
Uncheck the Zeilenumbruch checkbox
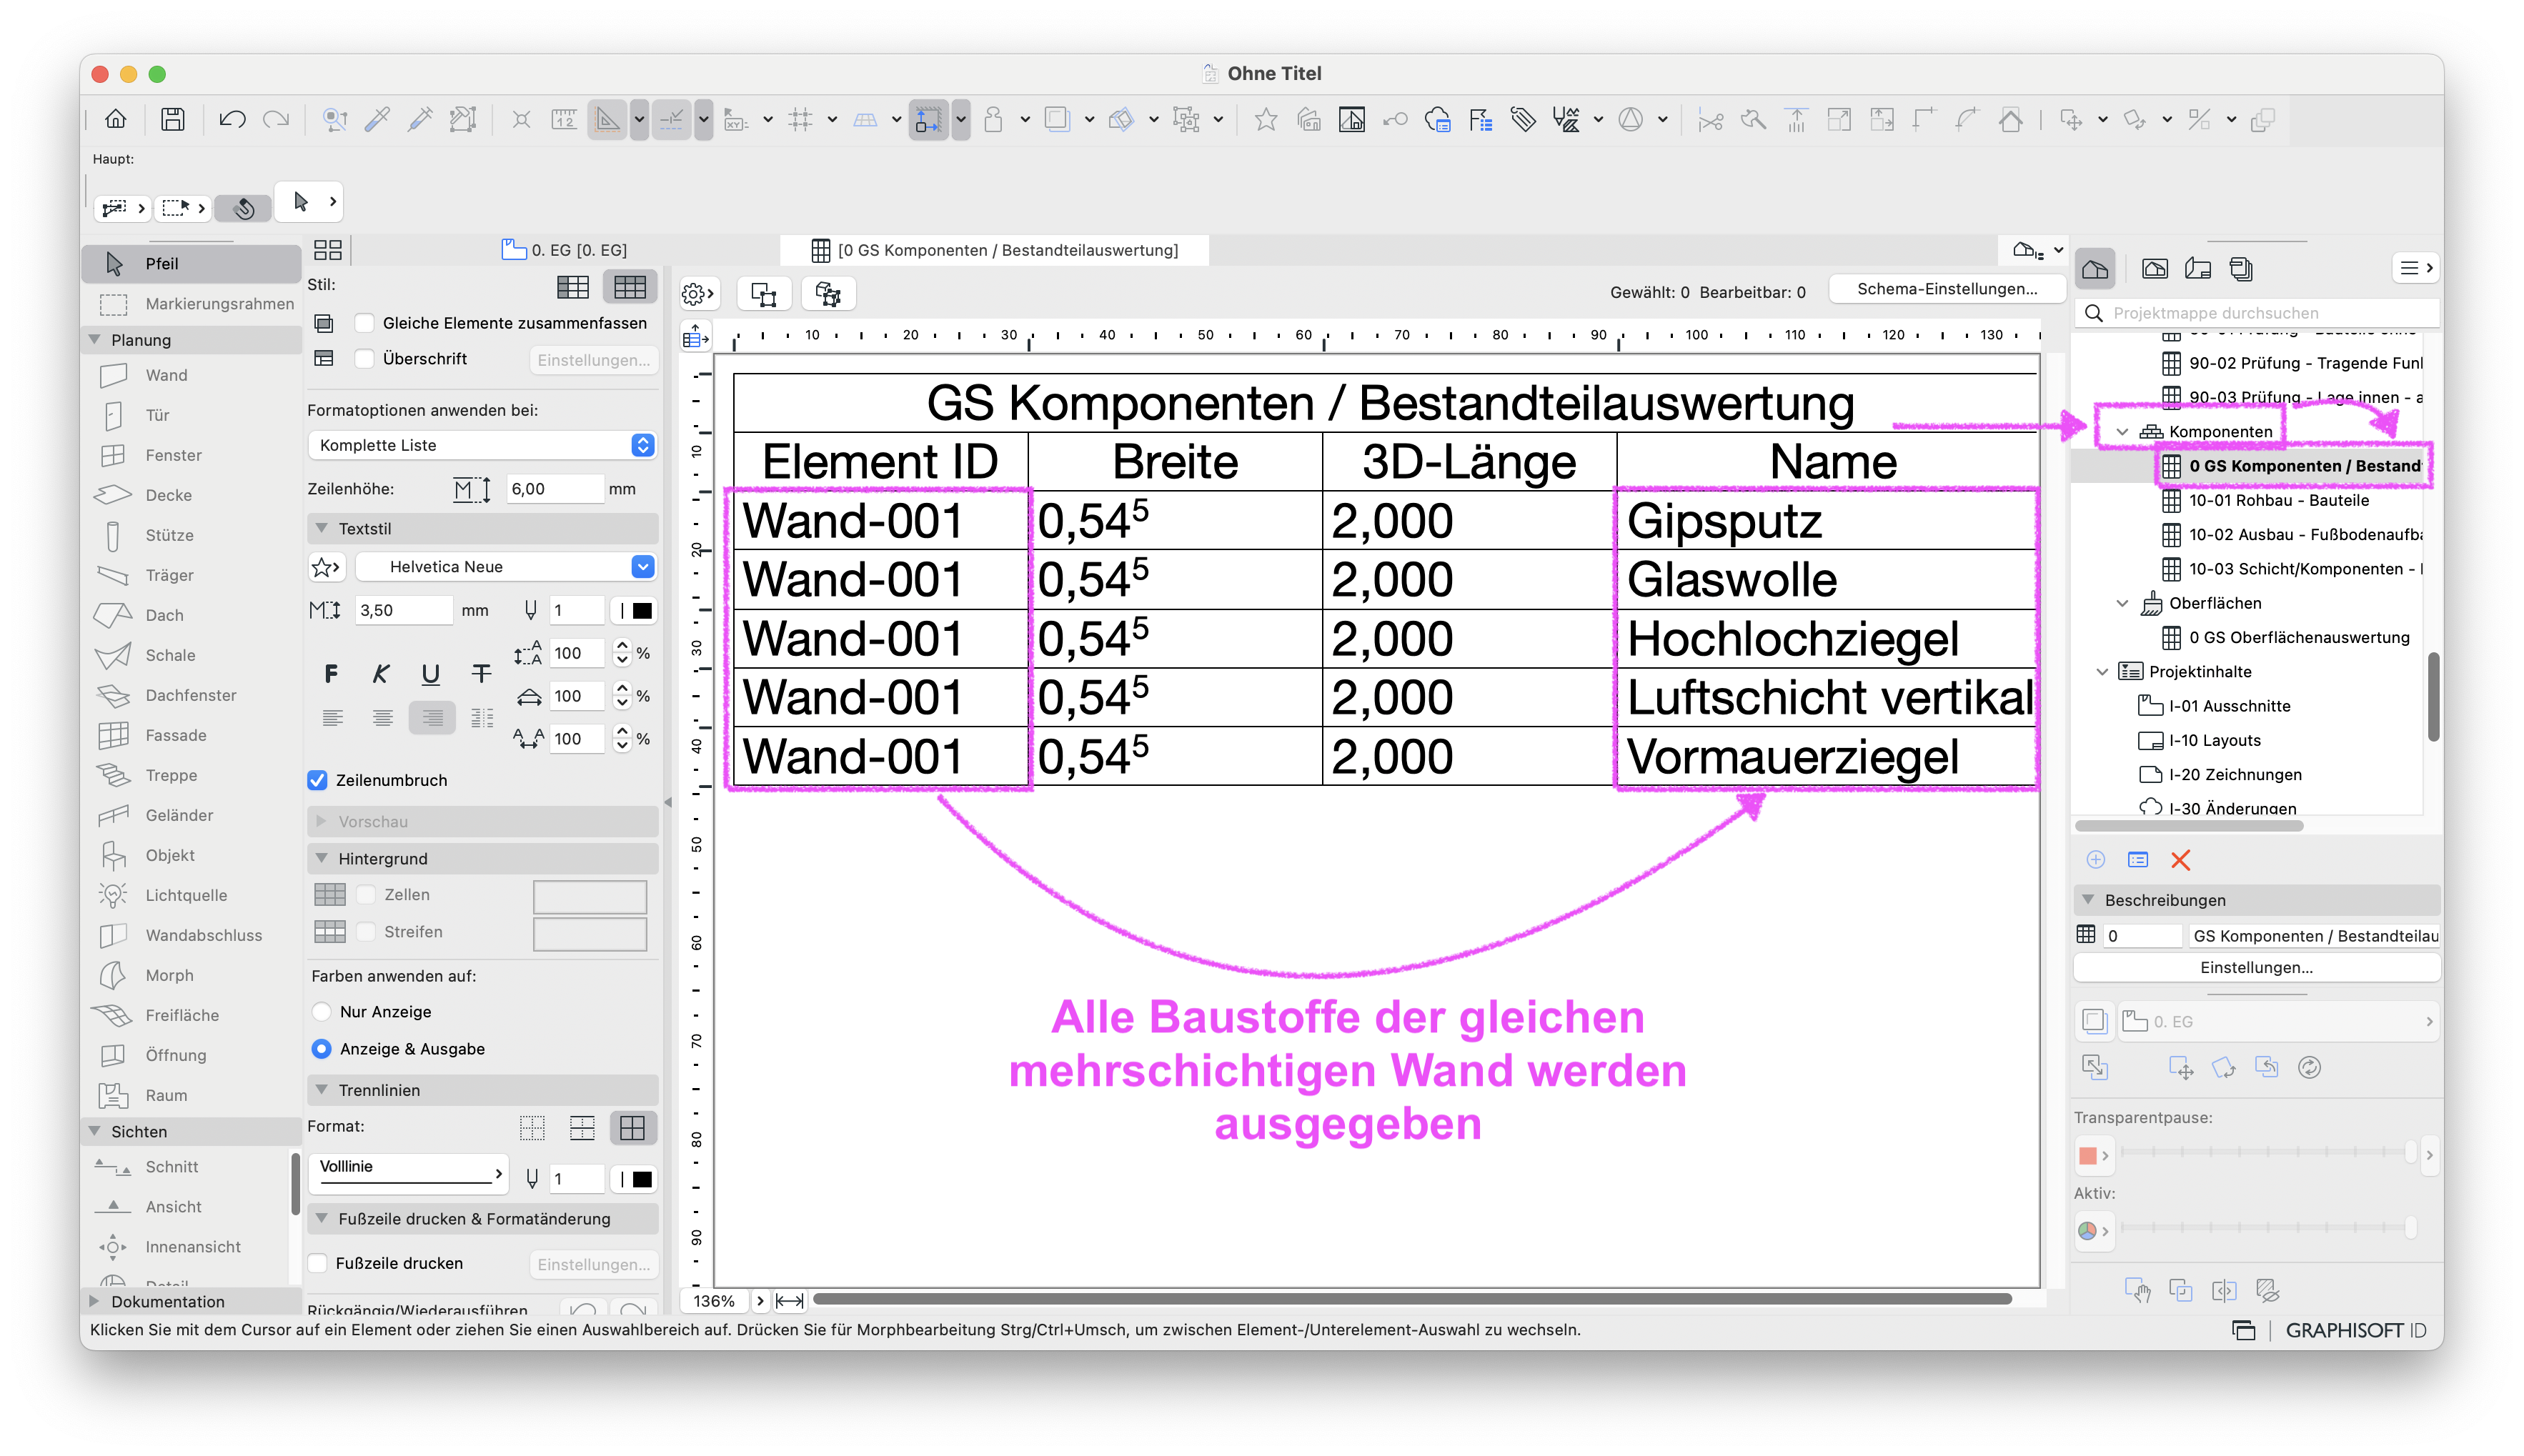click(x=317, y=780)
